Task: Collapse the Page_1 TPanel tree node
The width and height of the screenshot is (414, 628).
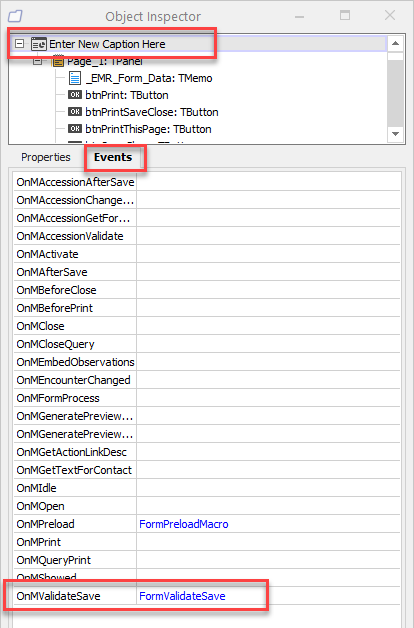Action: click(x=37, y=61)
